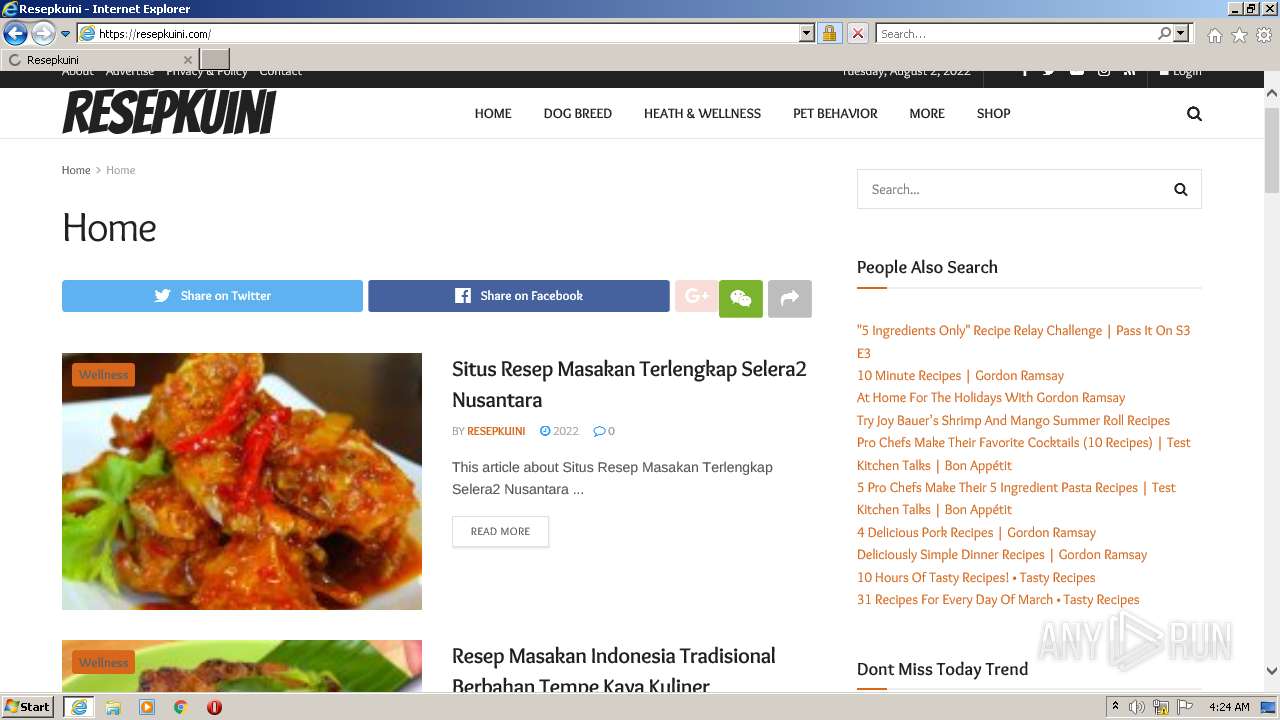The image size is (1280, 720).
Task: Open the browser Tools gear icon
Action: click(x=1264, y=35)
